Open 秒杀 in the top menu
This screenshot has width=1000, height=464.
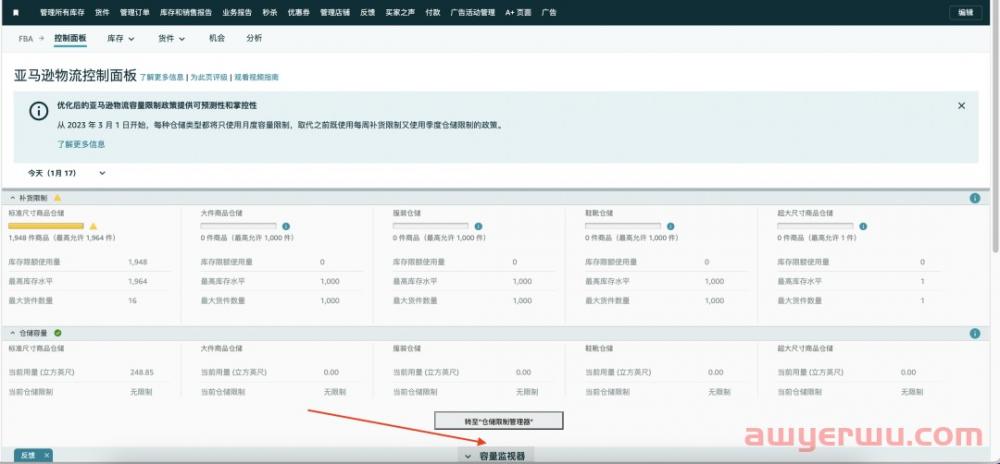click(x=270, y=12)
